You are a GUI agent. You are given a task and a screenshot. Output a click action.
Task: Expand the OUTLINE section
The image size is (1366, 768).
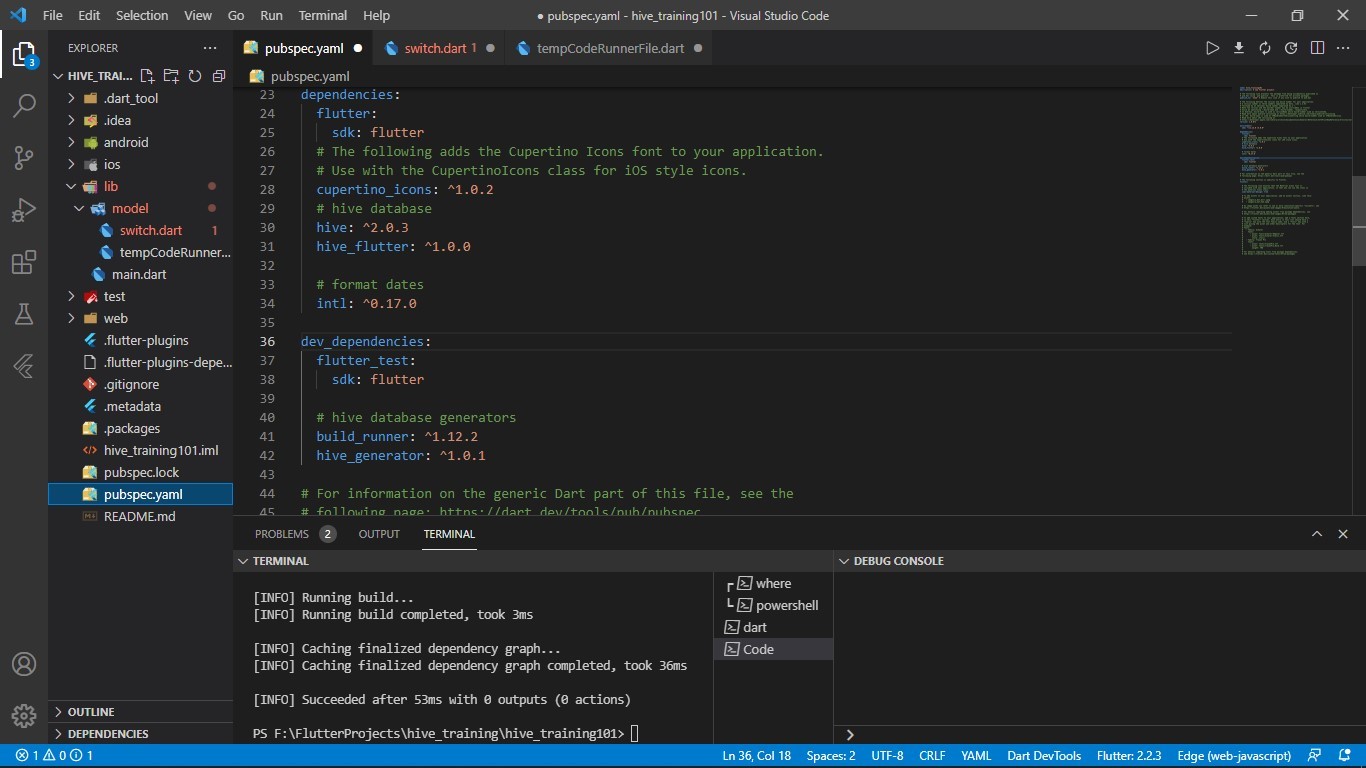pos(91,712)
